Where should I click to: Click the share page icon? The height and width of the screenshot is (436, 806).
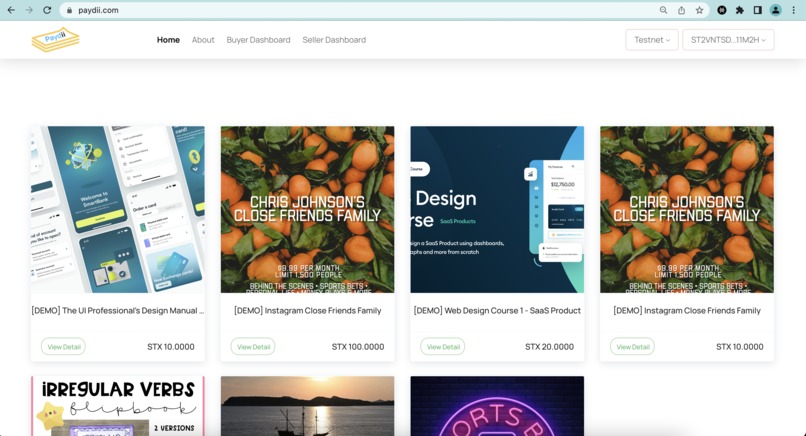tap(682, 10)
